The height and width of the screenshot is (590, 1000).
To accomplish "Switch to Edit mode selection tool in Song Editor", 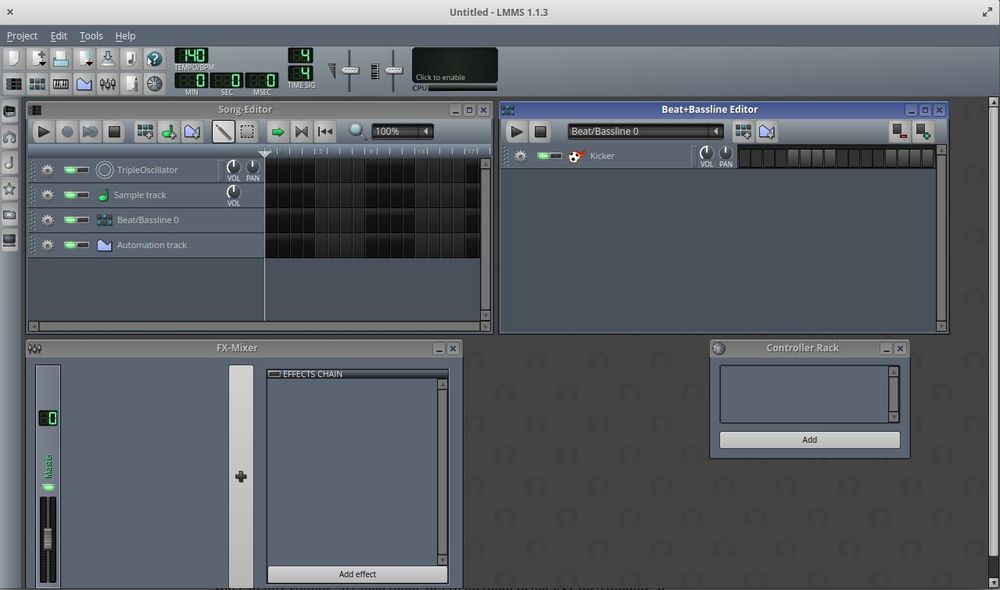I will (245, 131).
